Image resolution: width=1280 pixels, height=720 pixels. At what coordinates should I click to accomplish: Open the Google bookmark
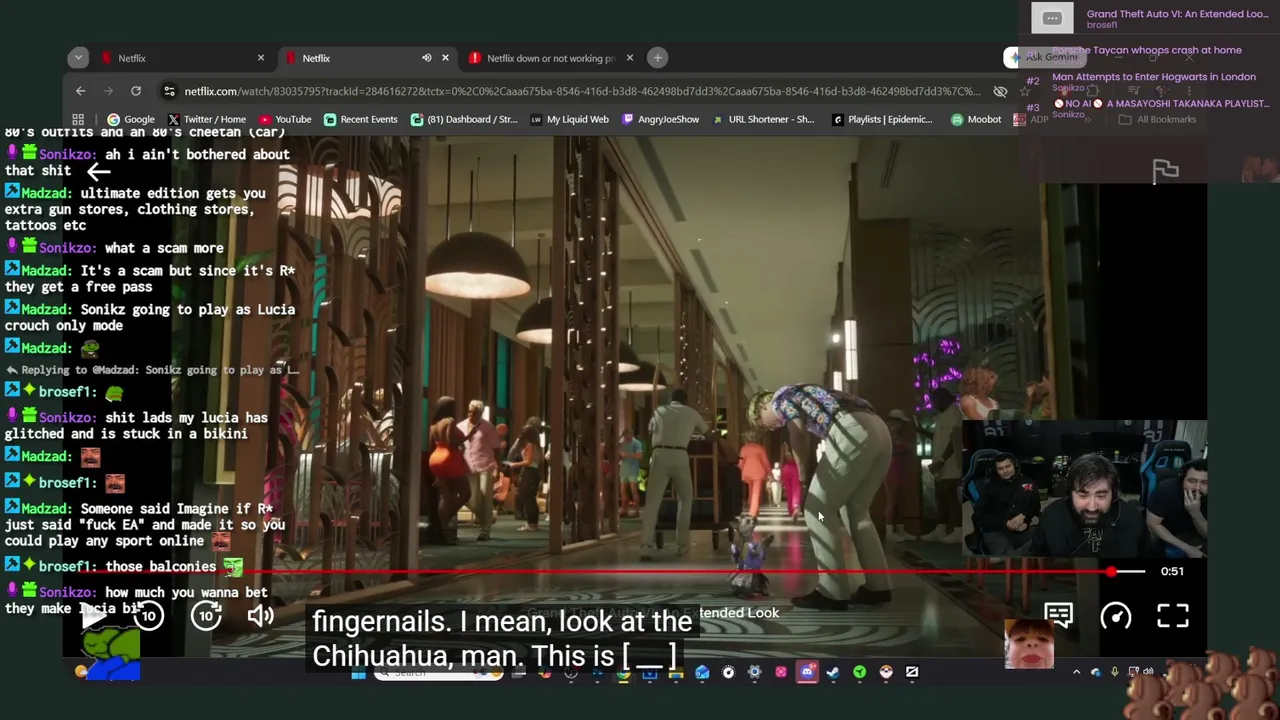point(130,119)
